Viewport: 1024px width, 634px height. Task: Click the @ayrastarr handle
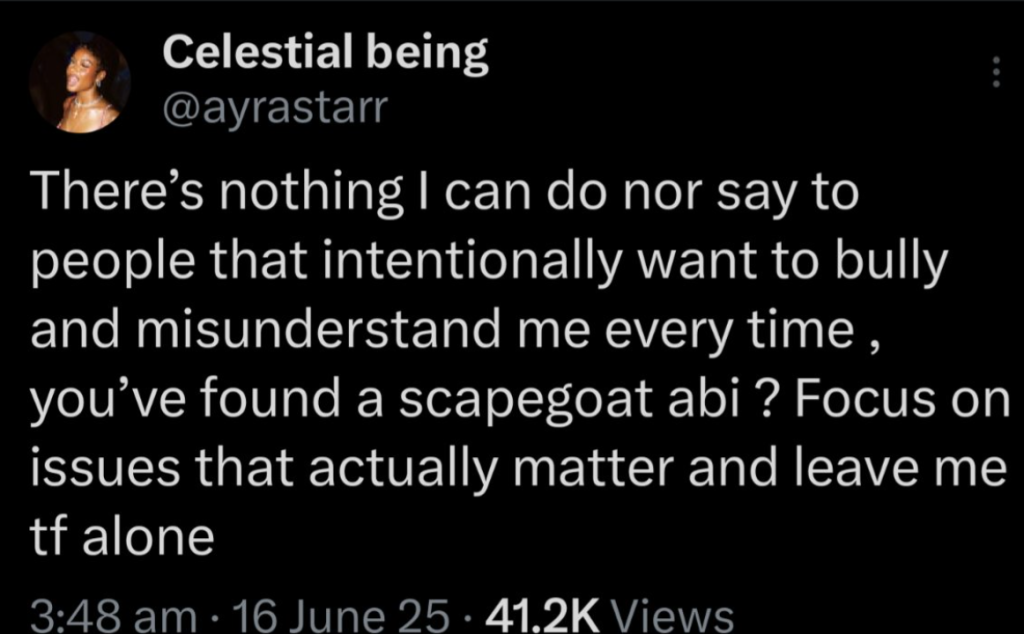270,106
